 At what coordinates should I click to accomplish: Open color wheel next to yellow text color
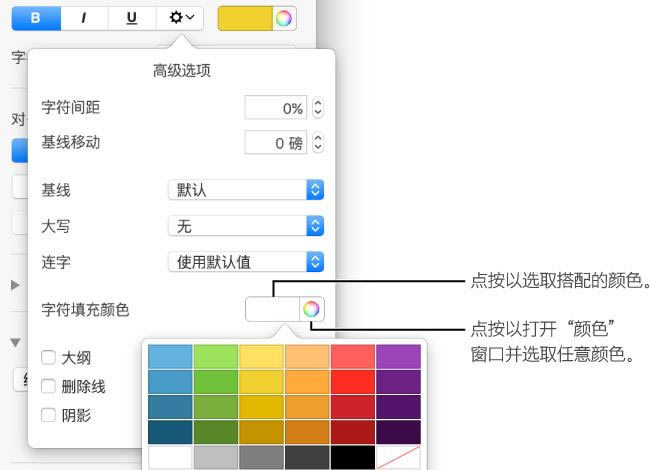pos(284,18)
